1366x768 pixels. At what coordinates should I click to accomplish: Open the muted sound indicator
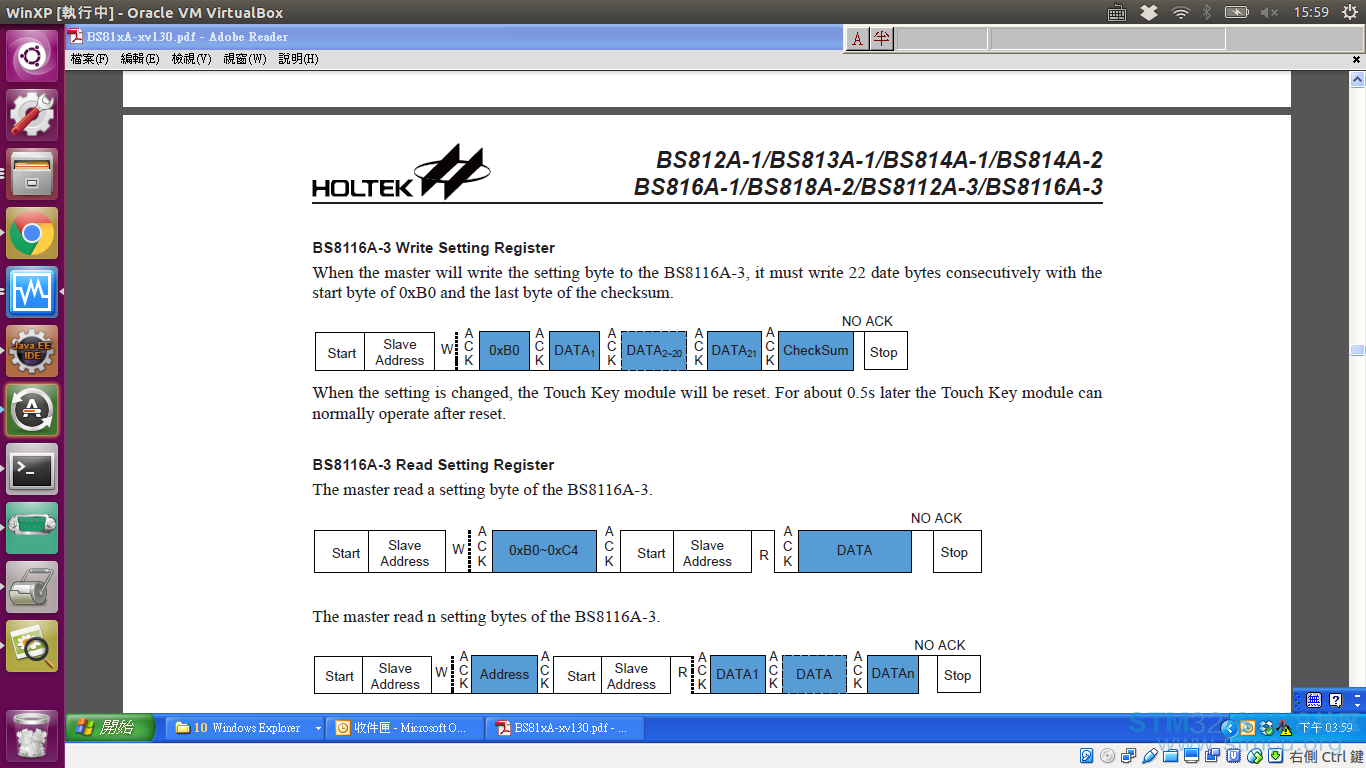tap(1269, 12)
